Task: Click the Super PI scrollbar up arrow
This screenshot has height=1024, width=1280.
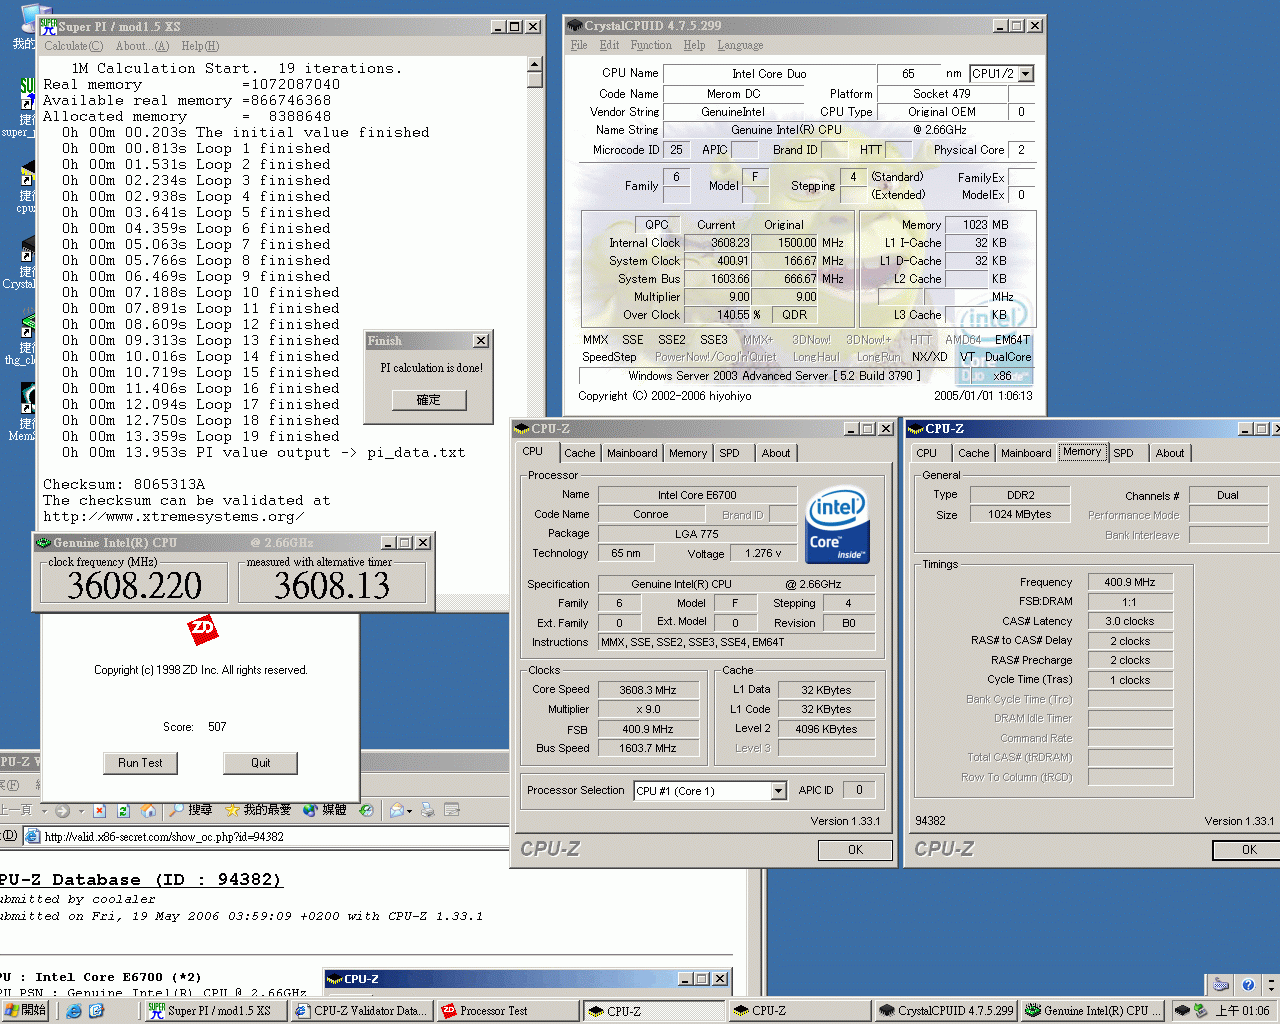Action: (x=535, y=65)
